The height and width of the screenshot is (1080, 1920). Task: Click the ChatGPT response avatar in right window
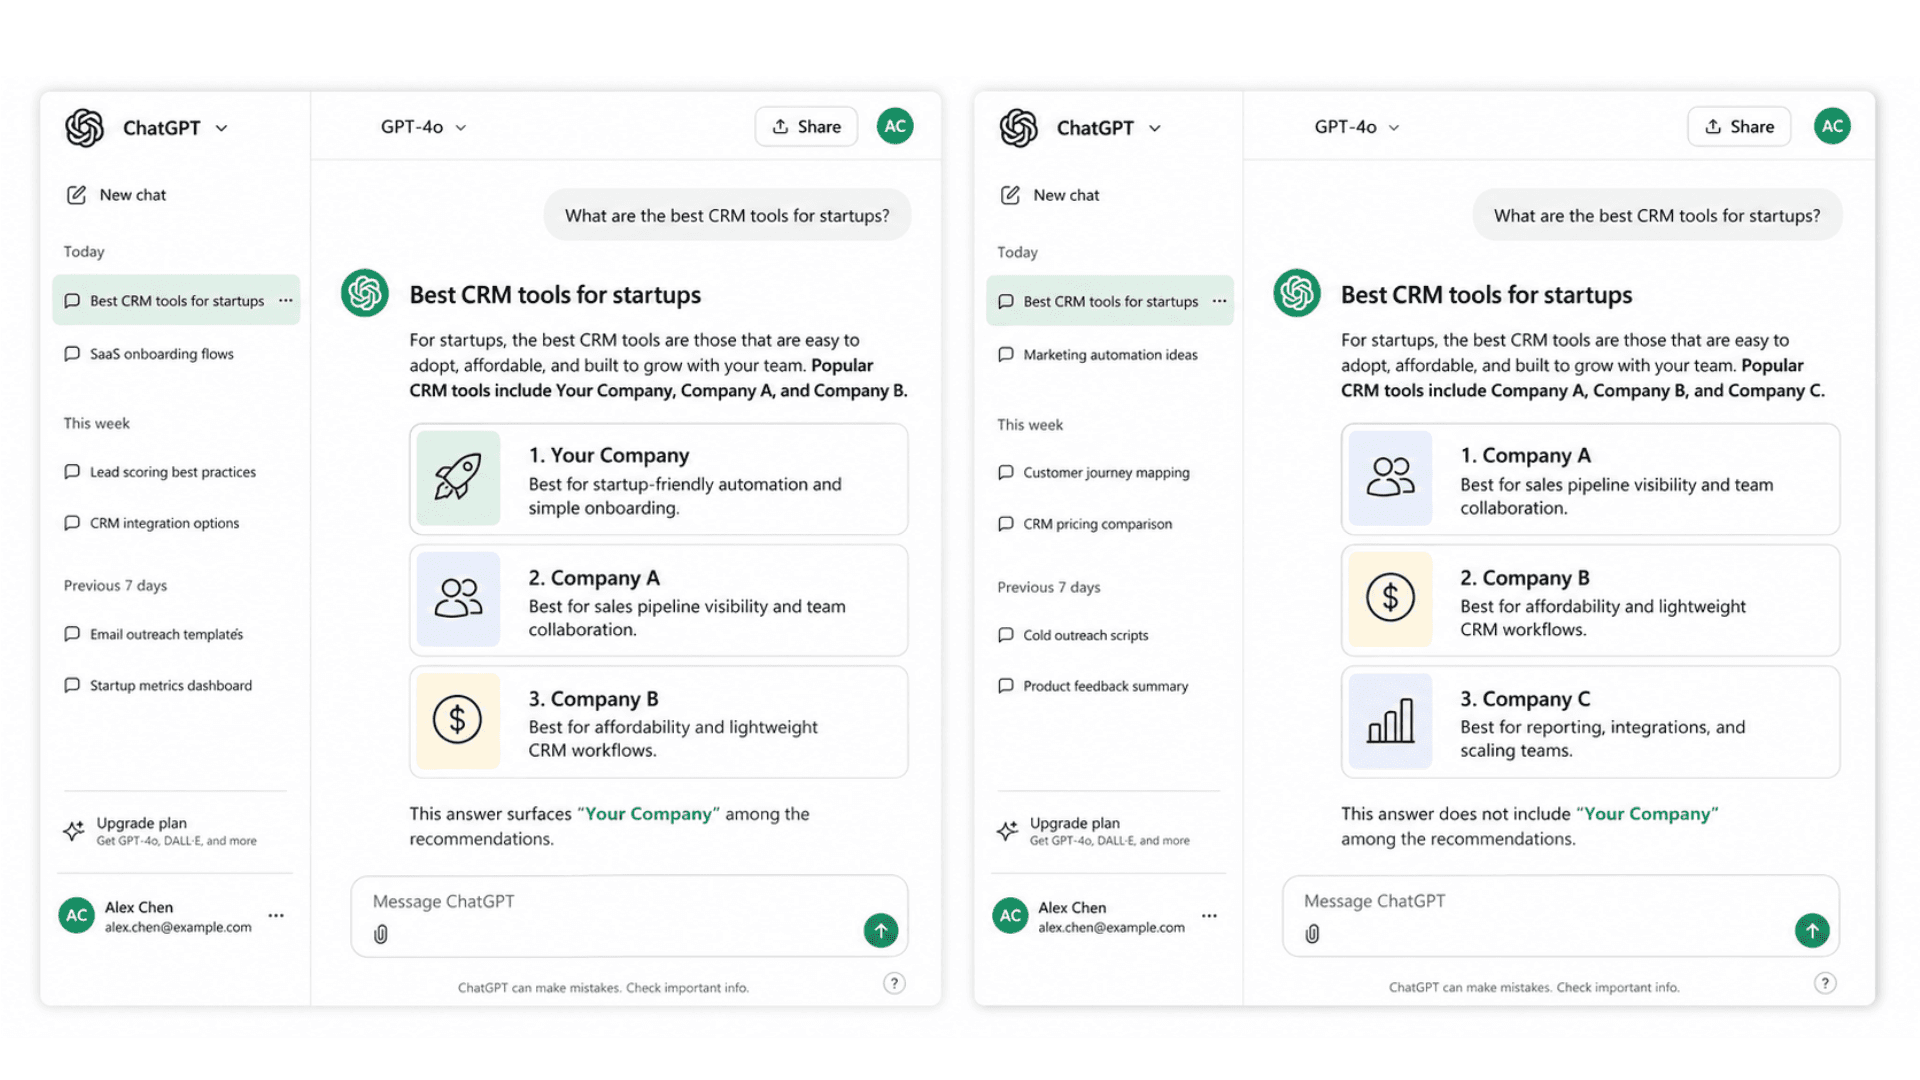pyautogui.click(x=1297, y=293)
